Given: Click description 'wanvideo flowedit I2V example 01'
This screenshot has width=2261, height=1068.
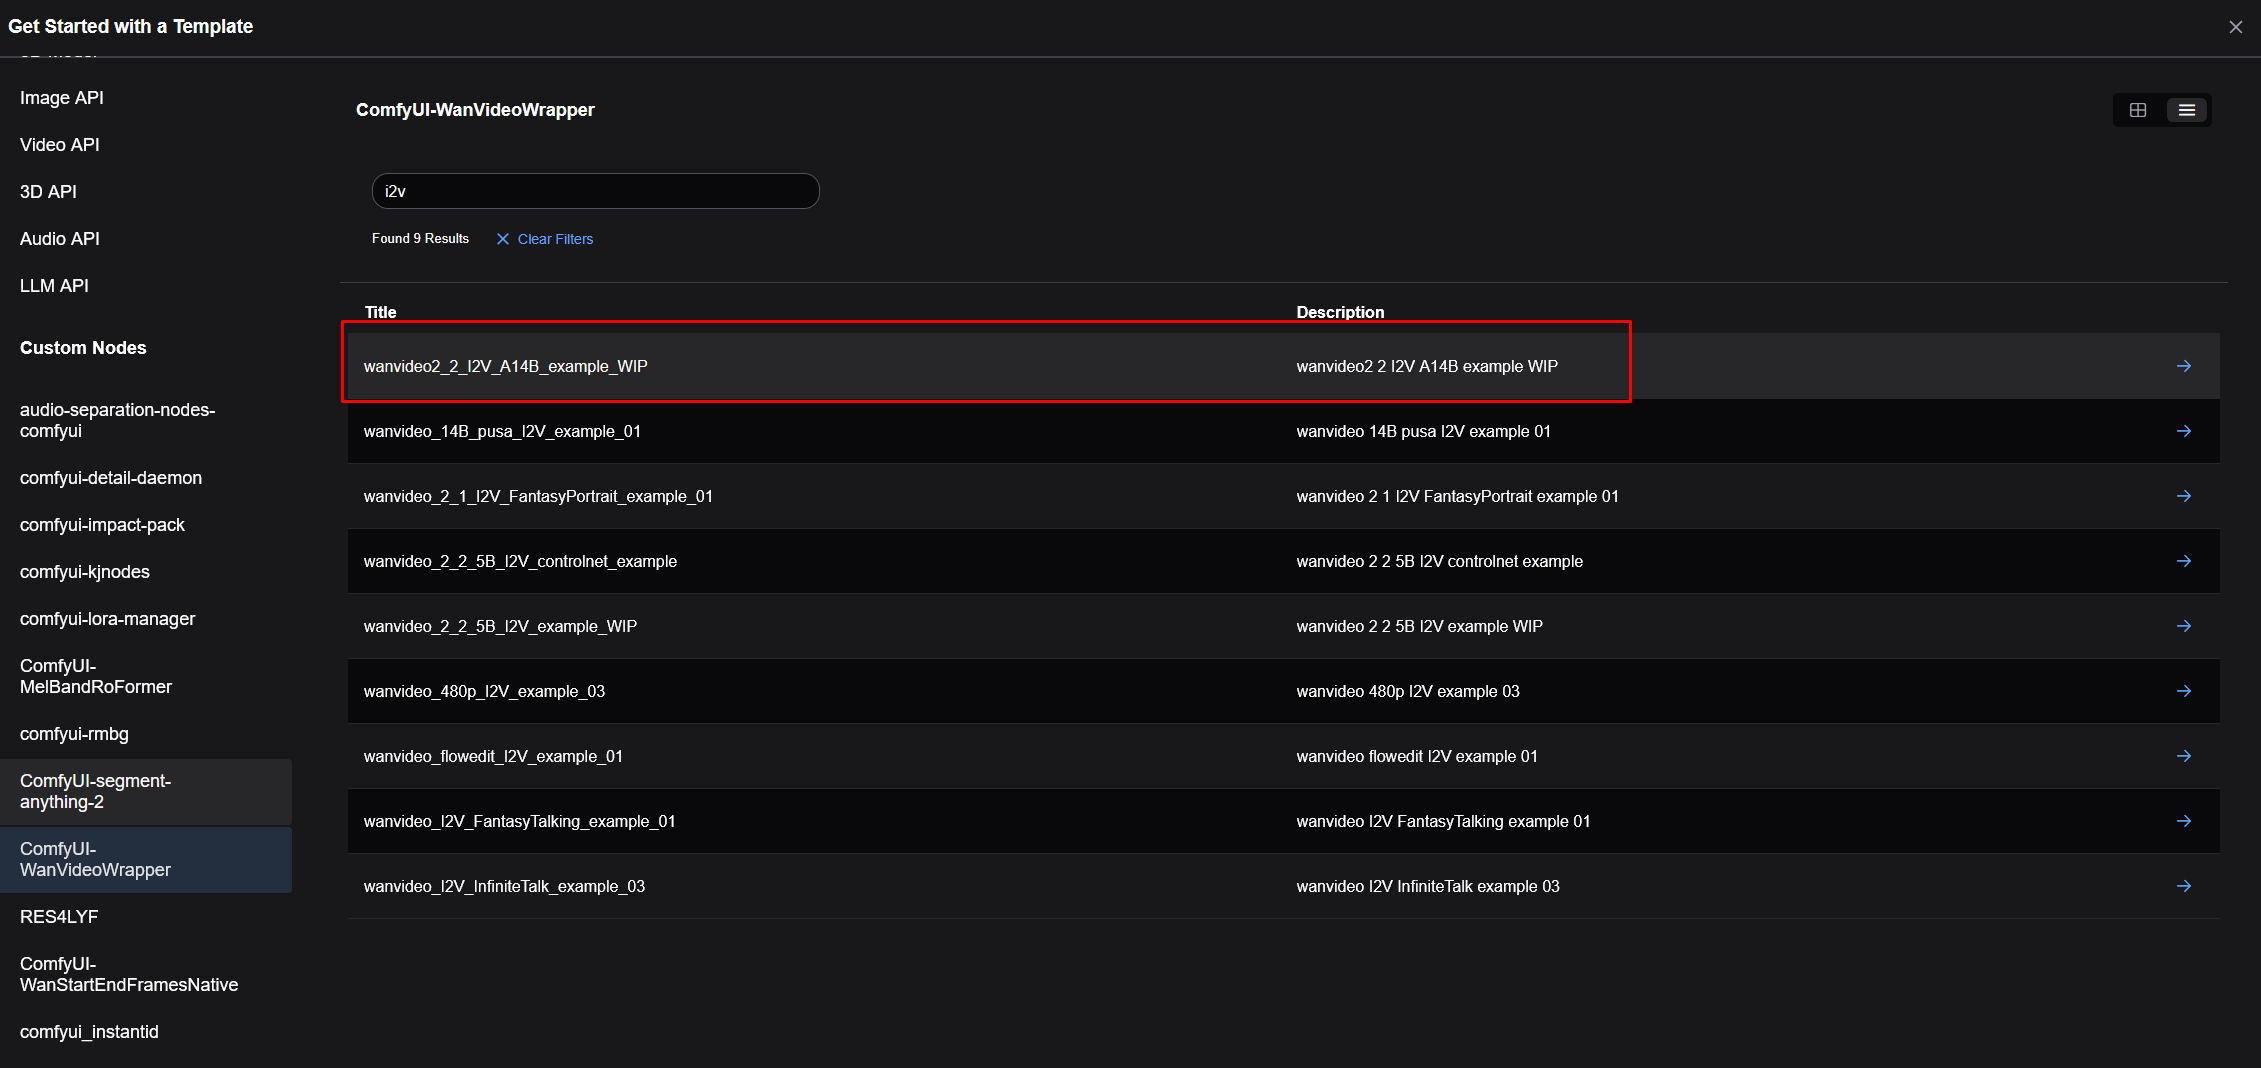Looking at the screenshot, I should 1417,756.
